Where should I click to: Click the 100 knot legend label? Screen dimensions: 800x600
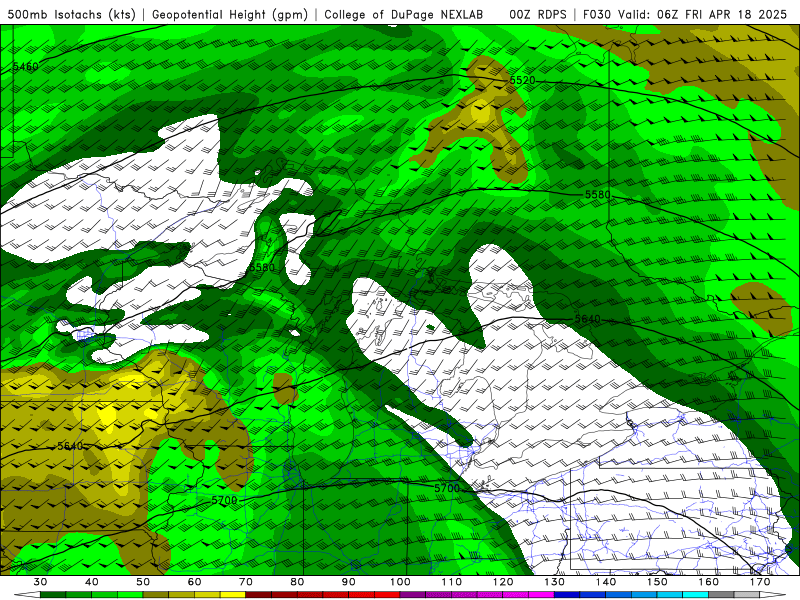(400, 582)
